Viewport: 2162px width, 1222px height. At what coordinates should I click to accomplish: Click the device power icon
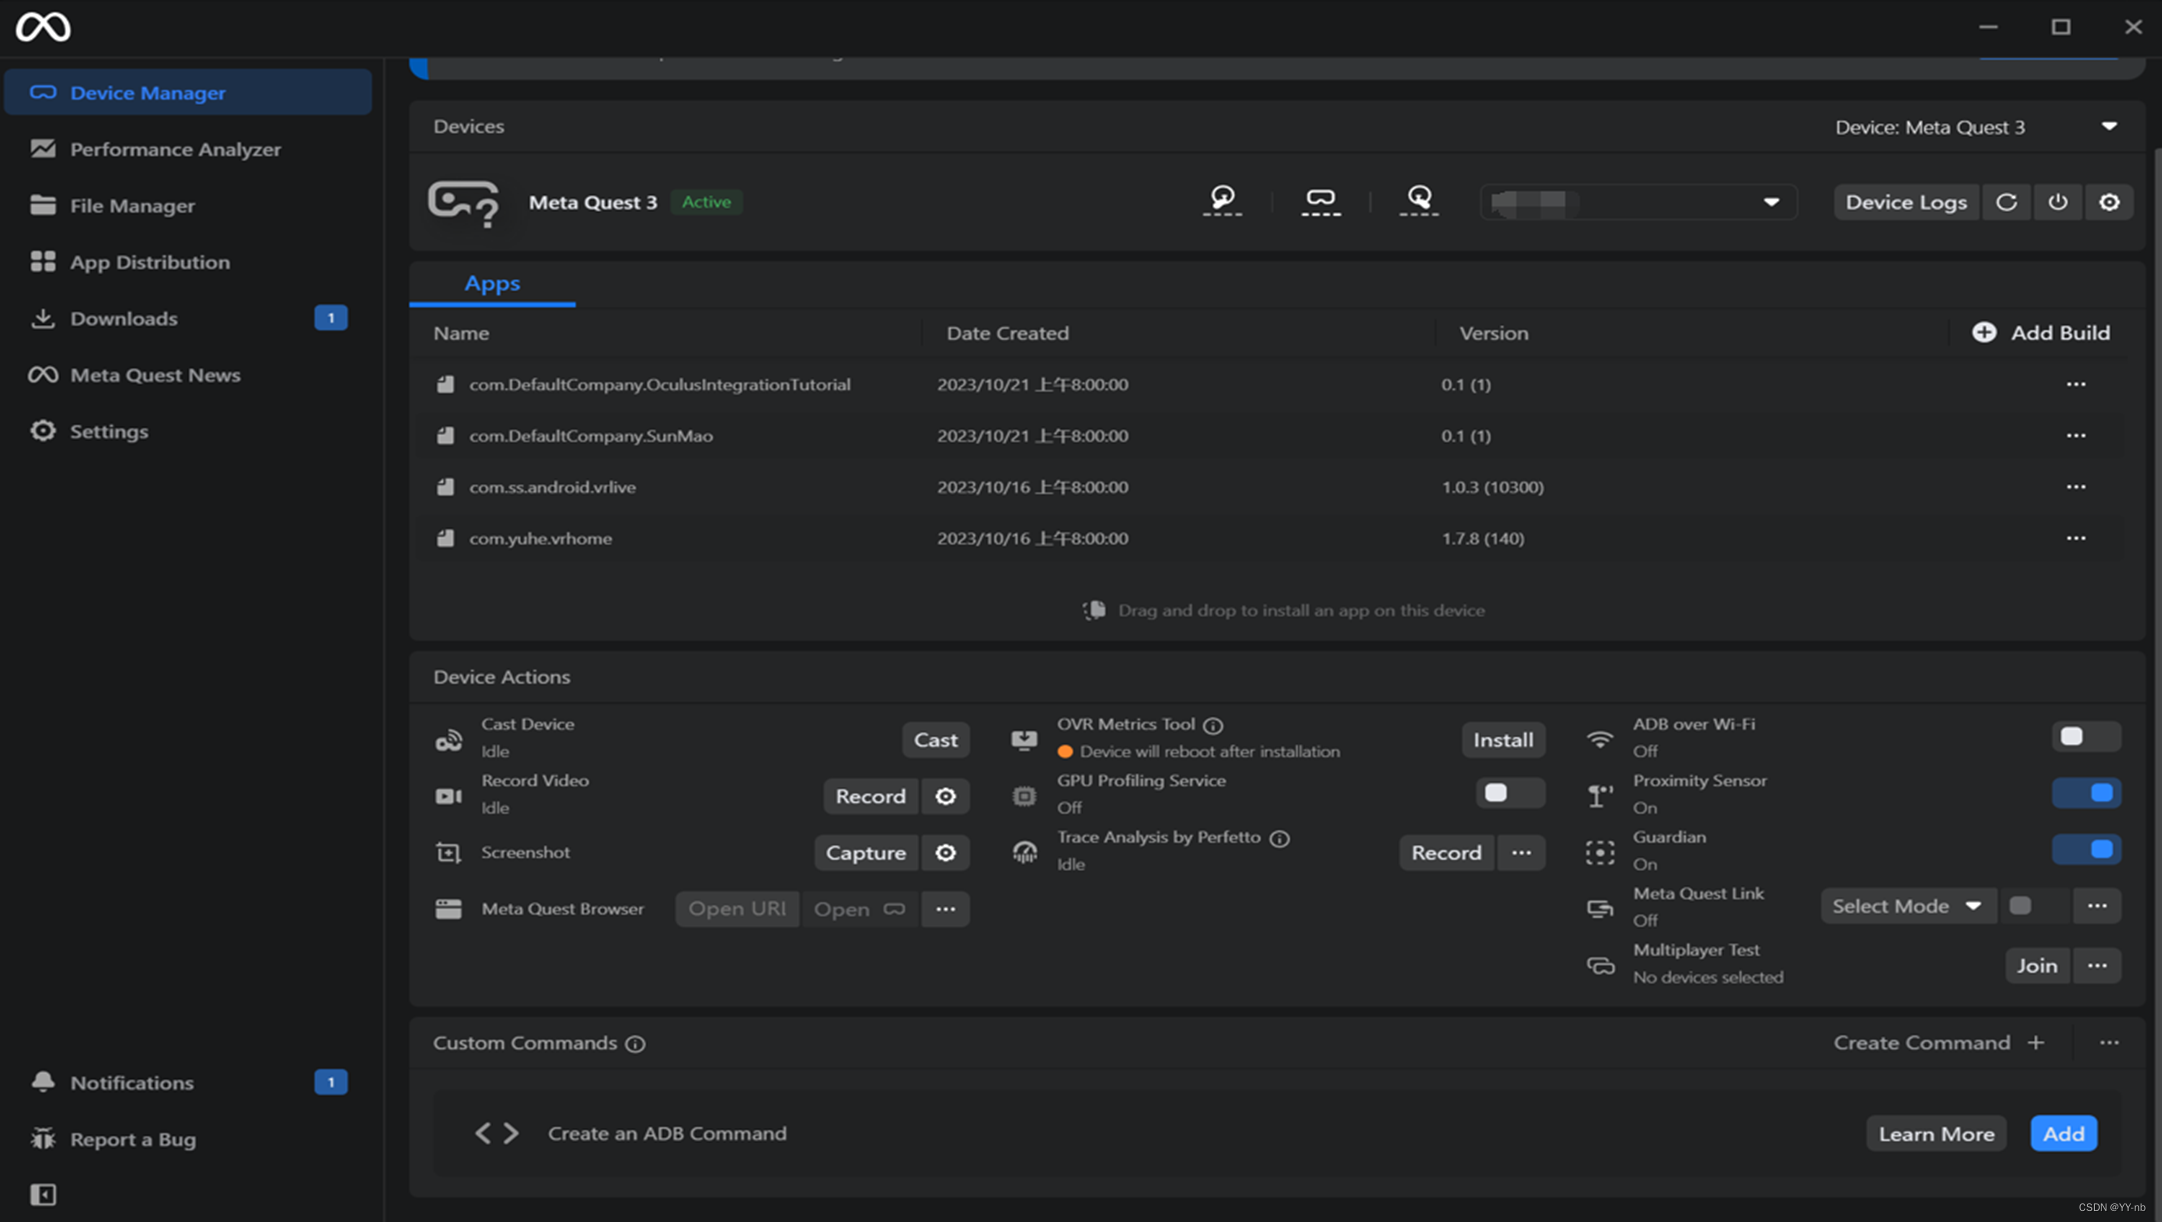click(2058, 201)
